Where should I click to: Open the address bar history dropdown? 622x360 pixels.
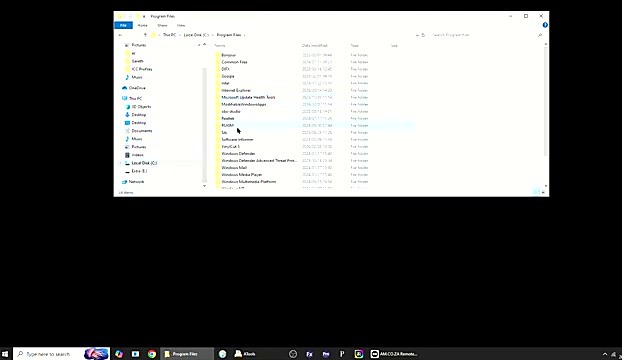[417, 35]
